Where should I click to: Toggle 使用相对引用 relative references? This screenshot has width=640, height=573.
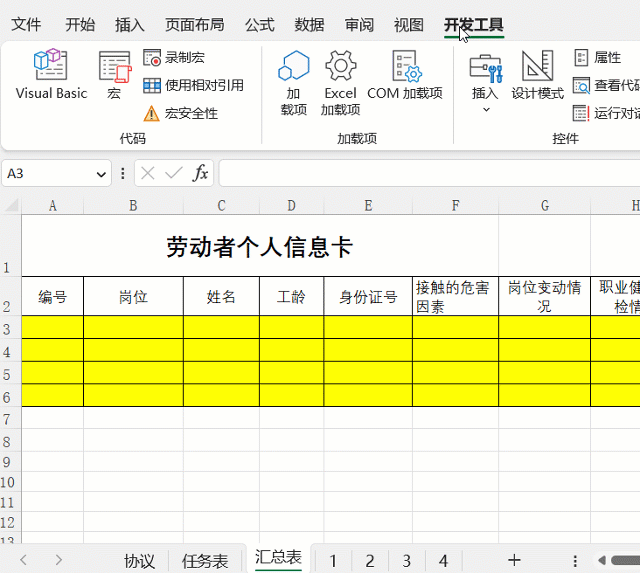(193, 85)
